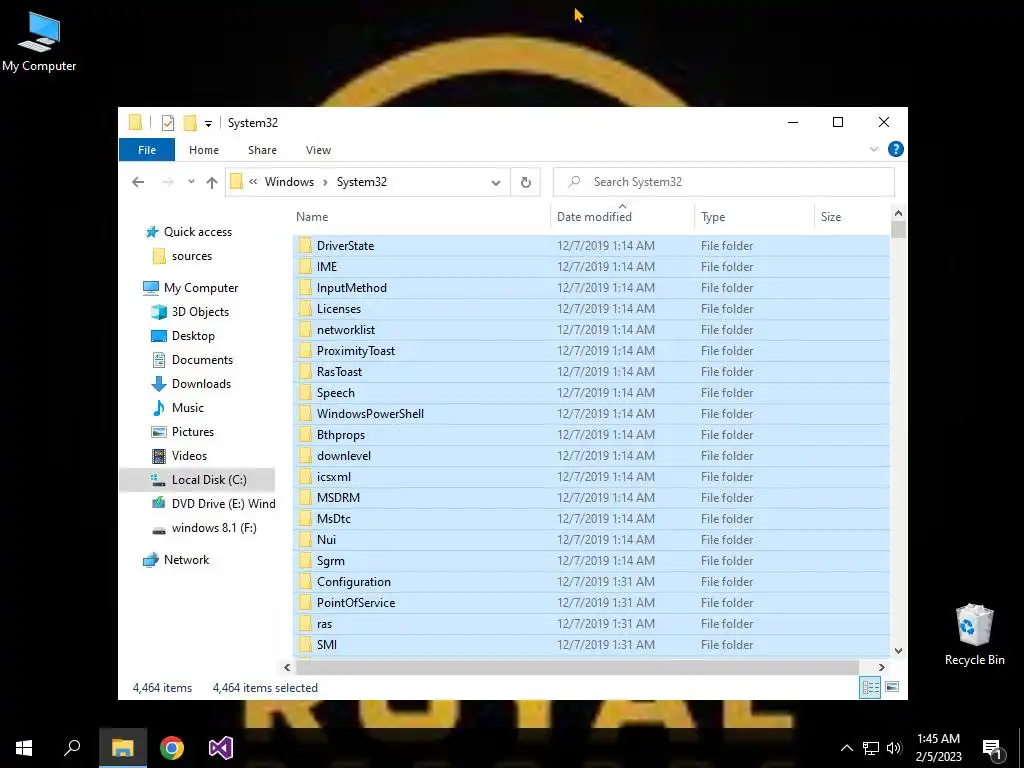
Task: Expand the ribbon with the chevron
Action: click(874, 150)
